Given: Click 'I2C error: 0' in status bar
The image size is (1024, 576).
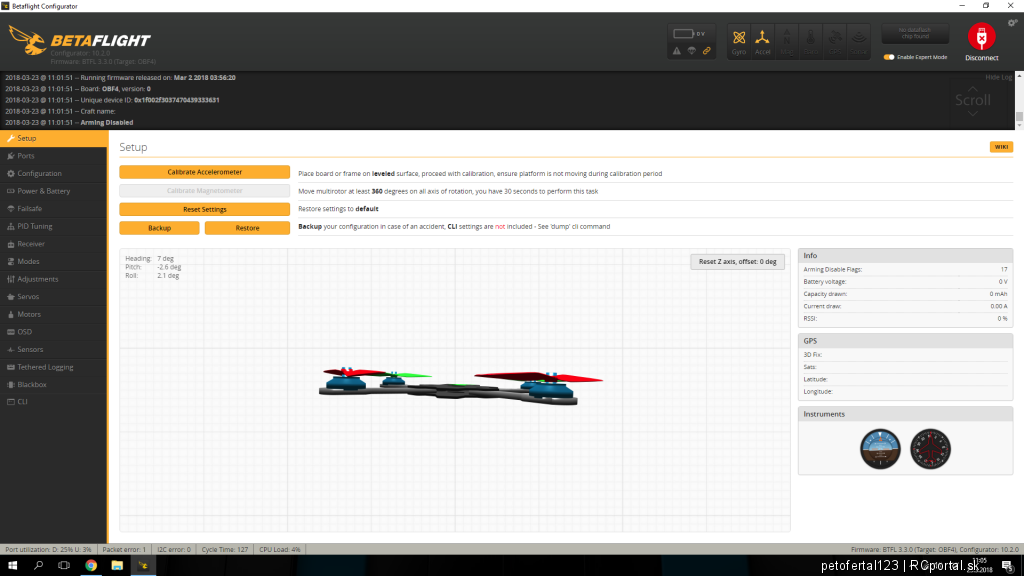Looking at the screenshot, I should (174, 550).
